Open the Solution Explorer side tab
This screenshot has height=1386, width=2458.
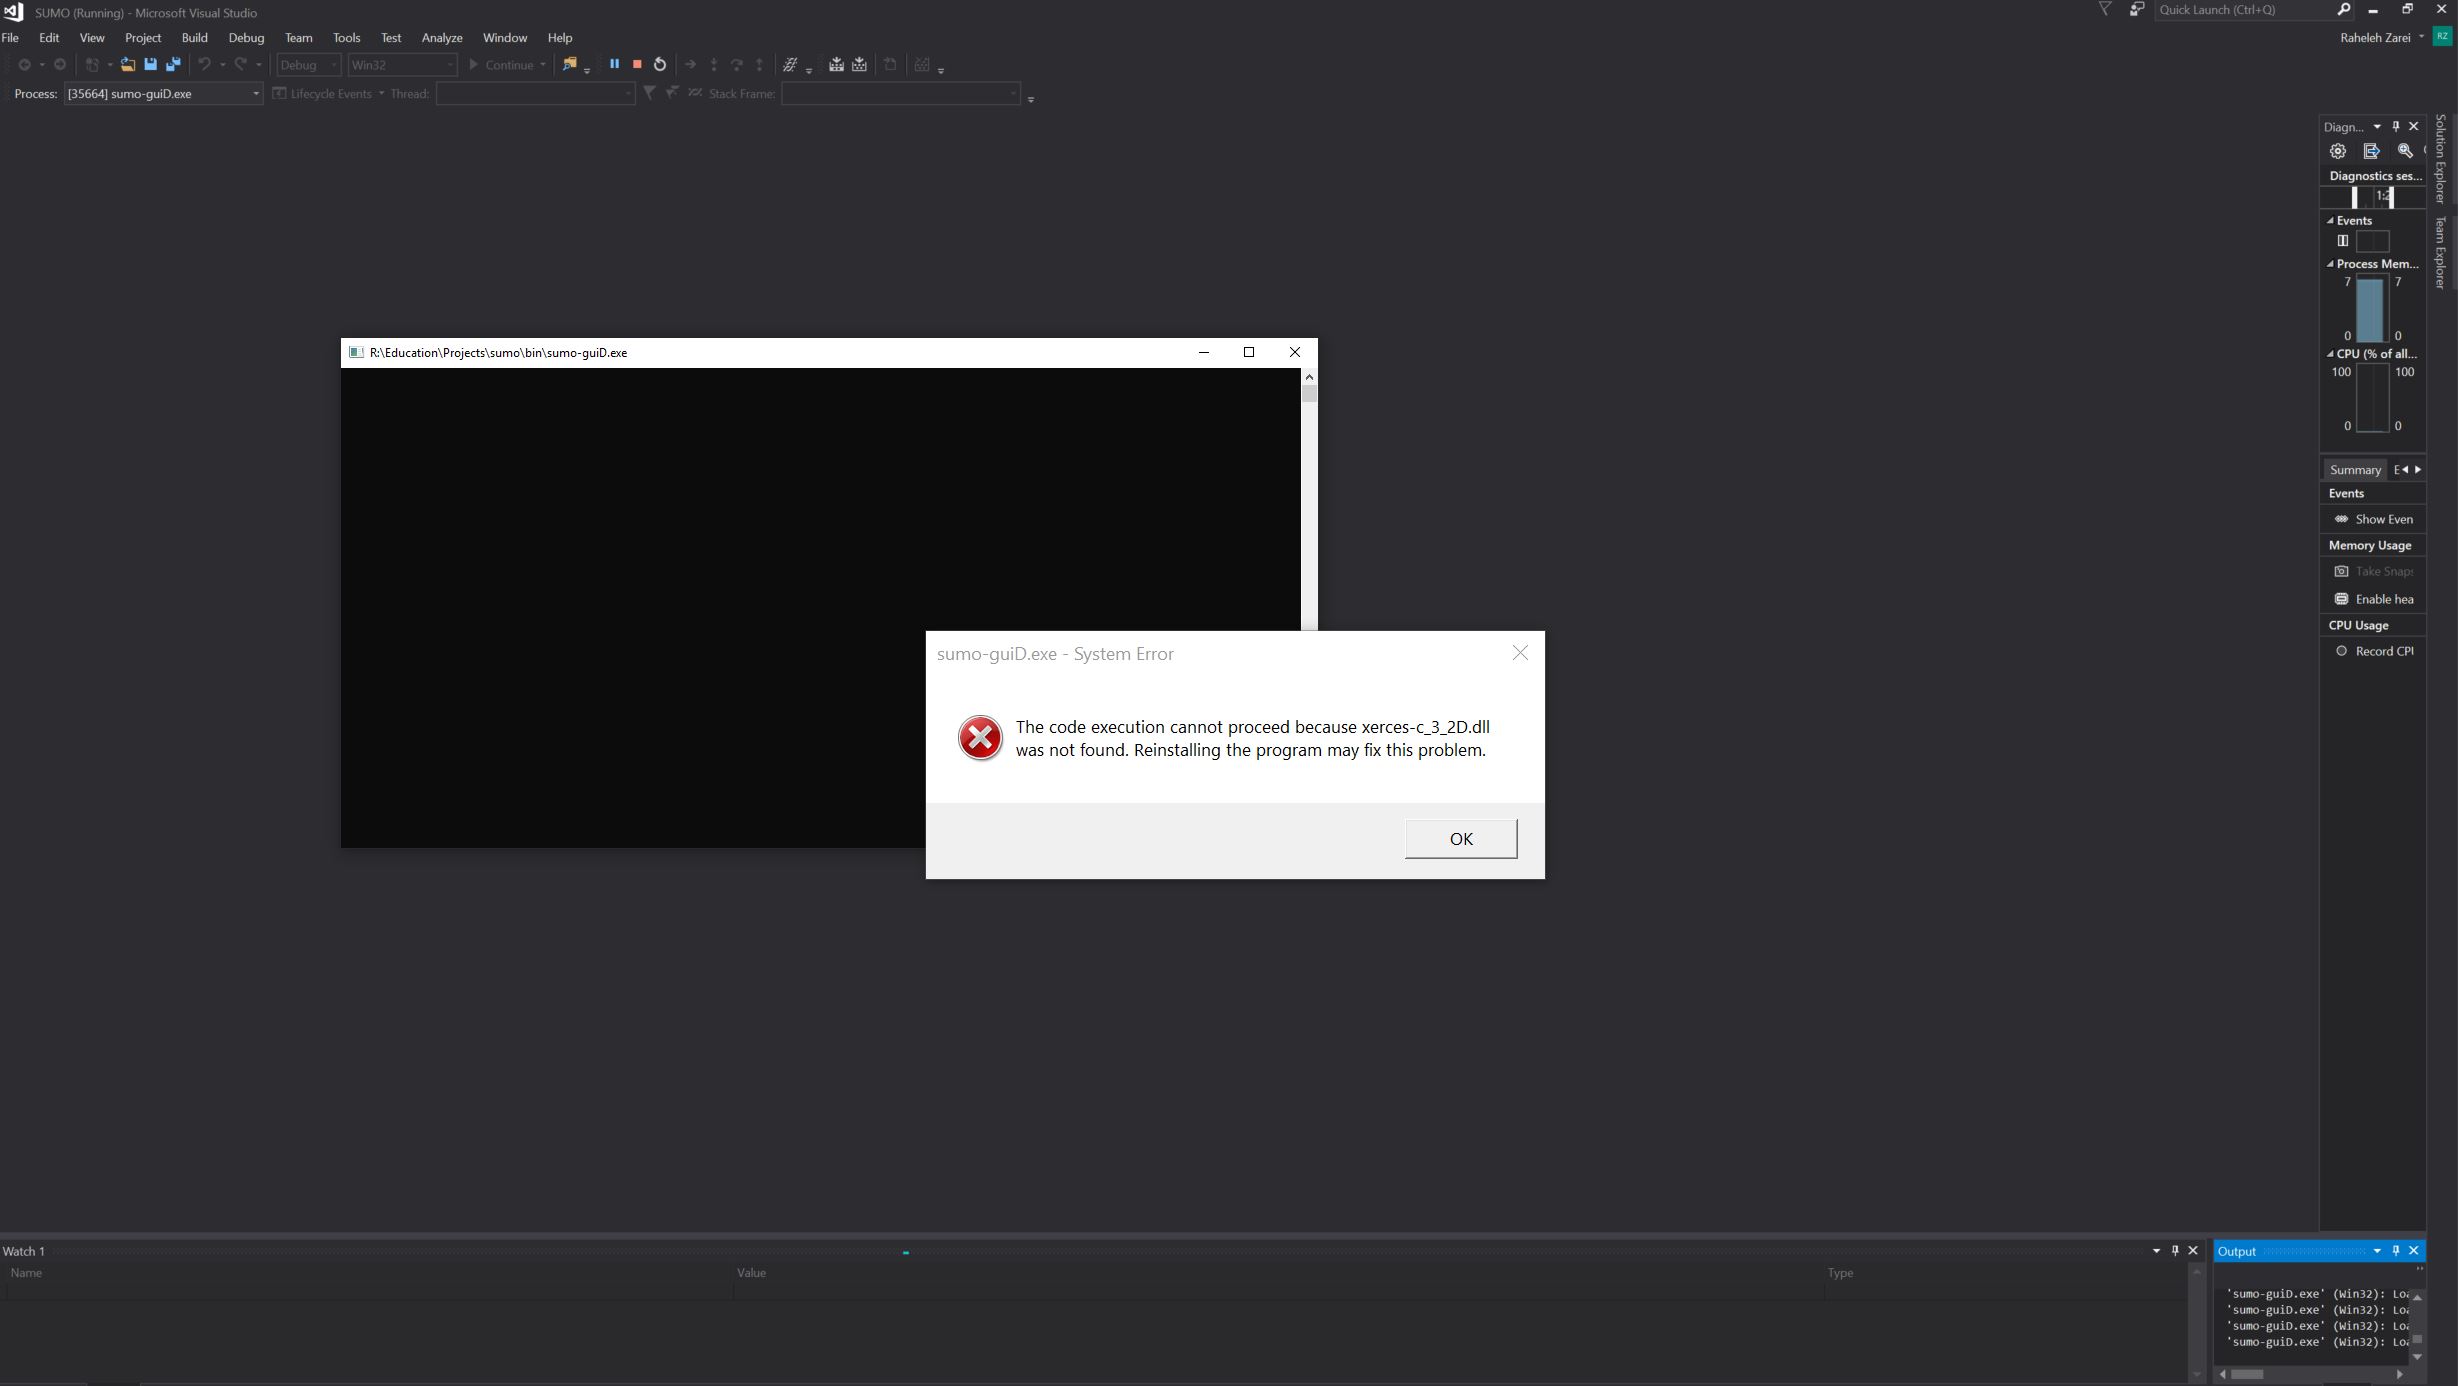coord(2441,158)
